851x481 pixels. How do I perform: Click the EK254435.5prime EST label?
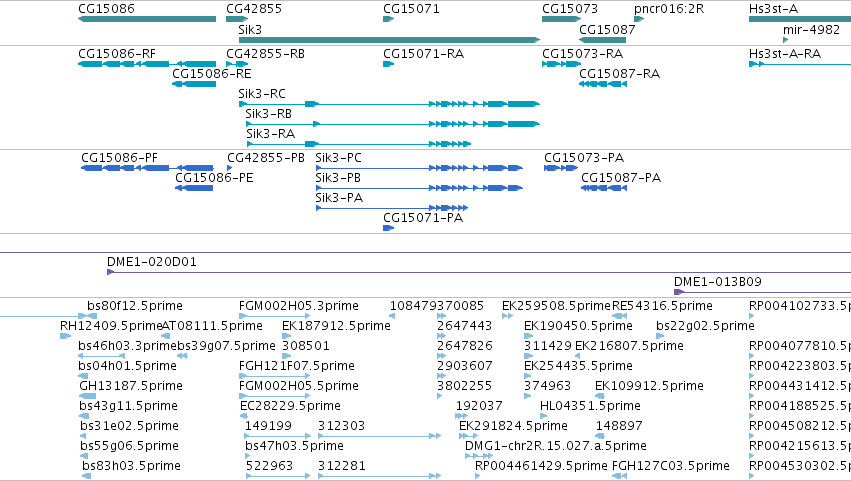pyautogui.click(x=578, y=366)
